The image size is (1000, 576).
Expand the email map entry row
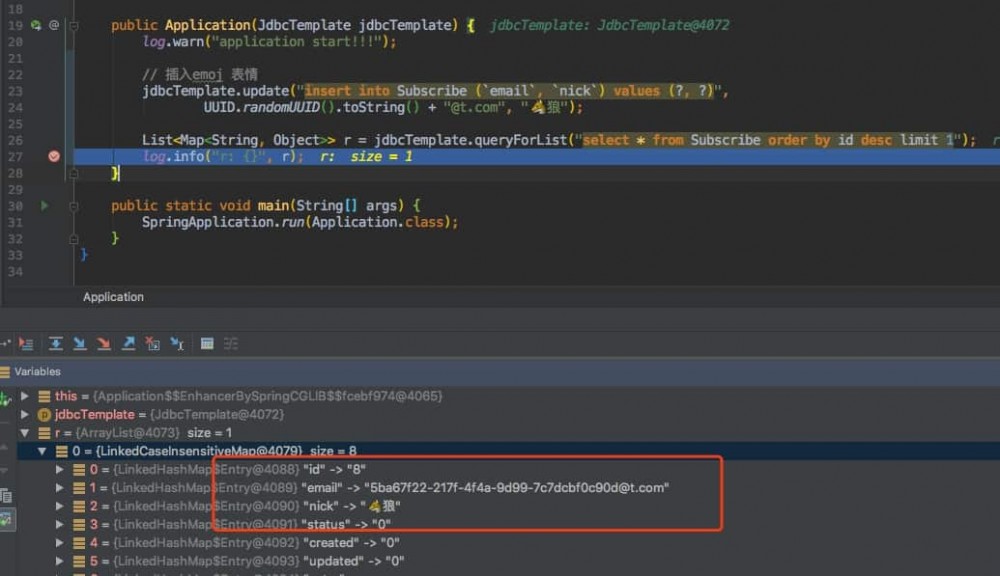pyautogui.click(x=60, y=487)
